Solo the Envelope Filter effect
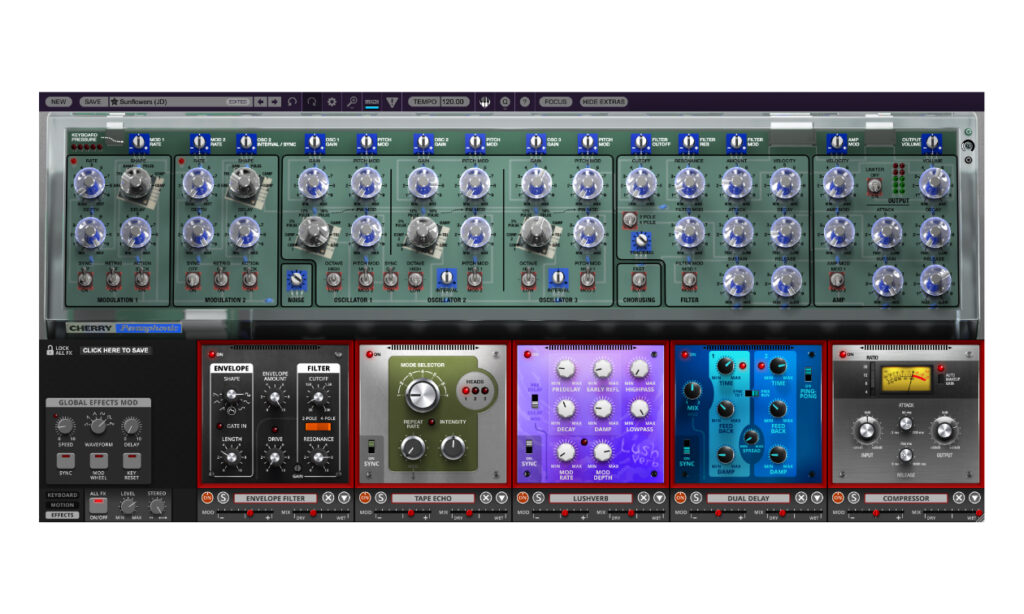This screenshot has width=1024, height=614. pos(223,498)
